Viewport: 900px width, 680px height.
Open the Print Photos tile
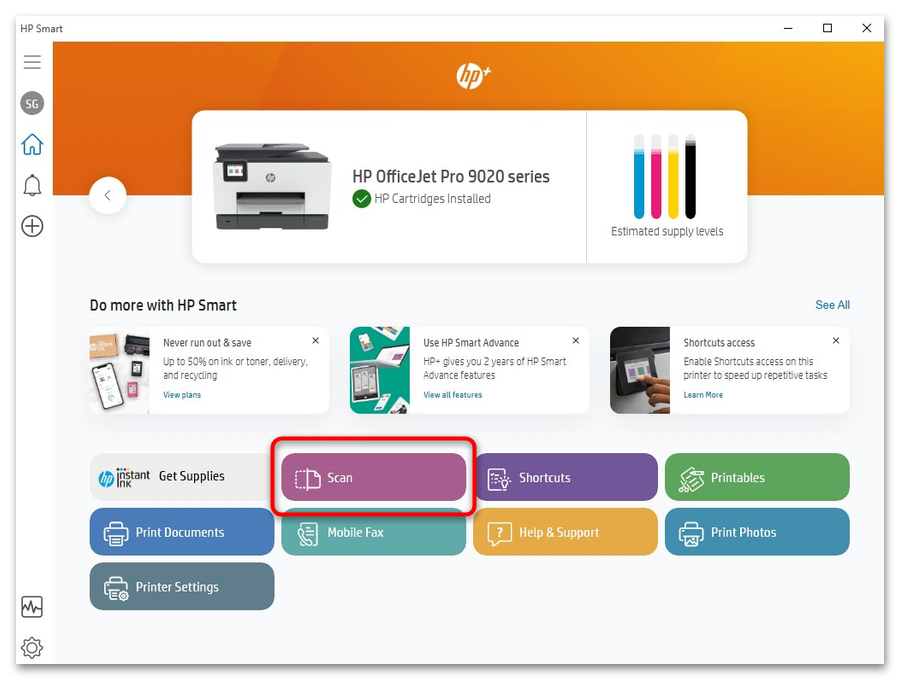coord(757,532)
